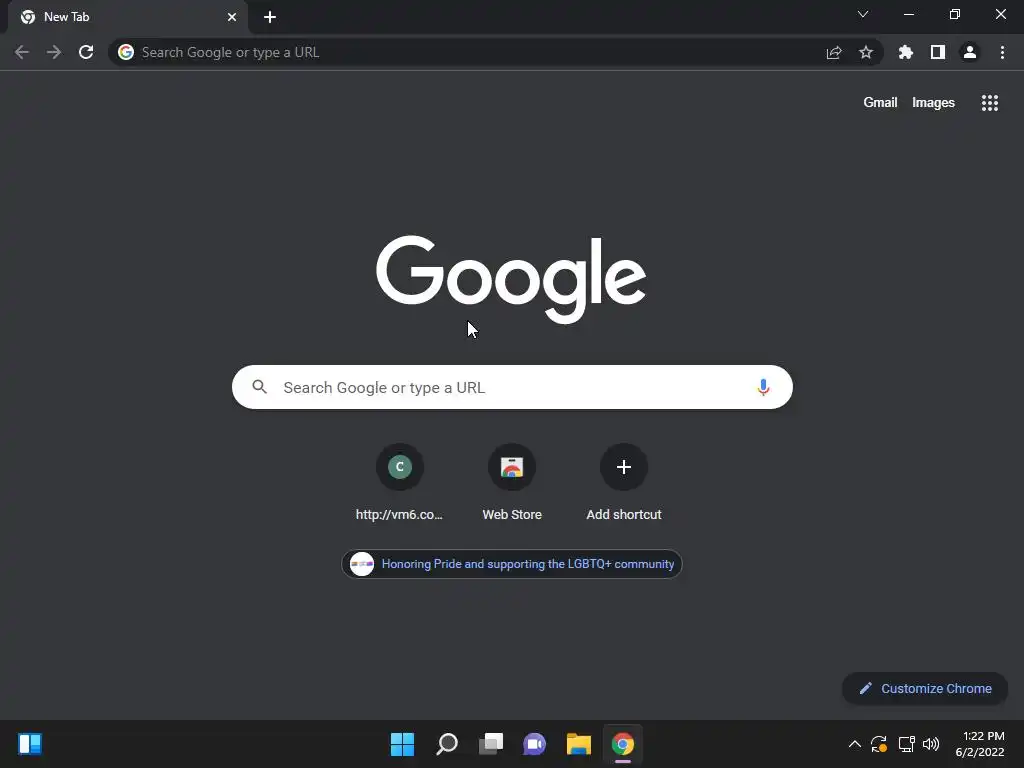
Task: Click the Google icon in address bar
Action: 126,52
